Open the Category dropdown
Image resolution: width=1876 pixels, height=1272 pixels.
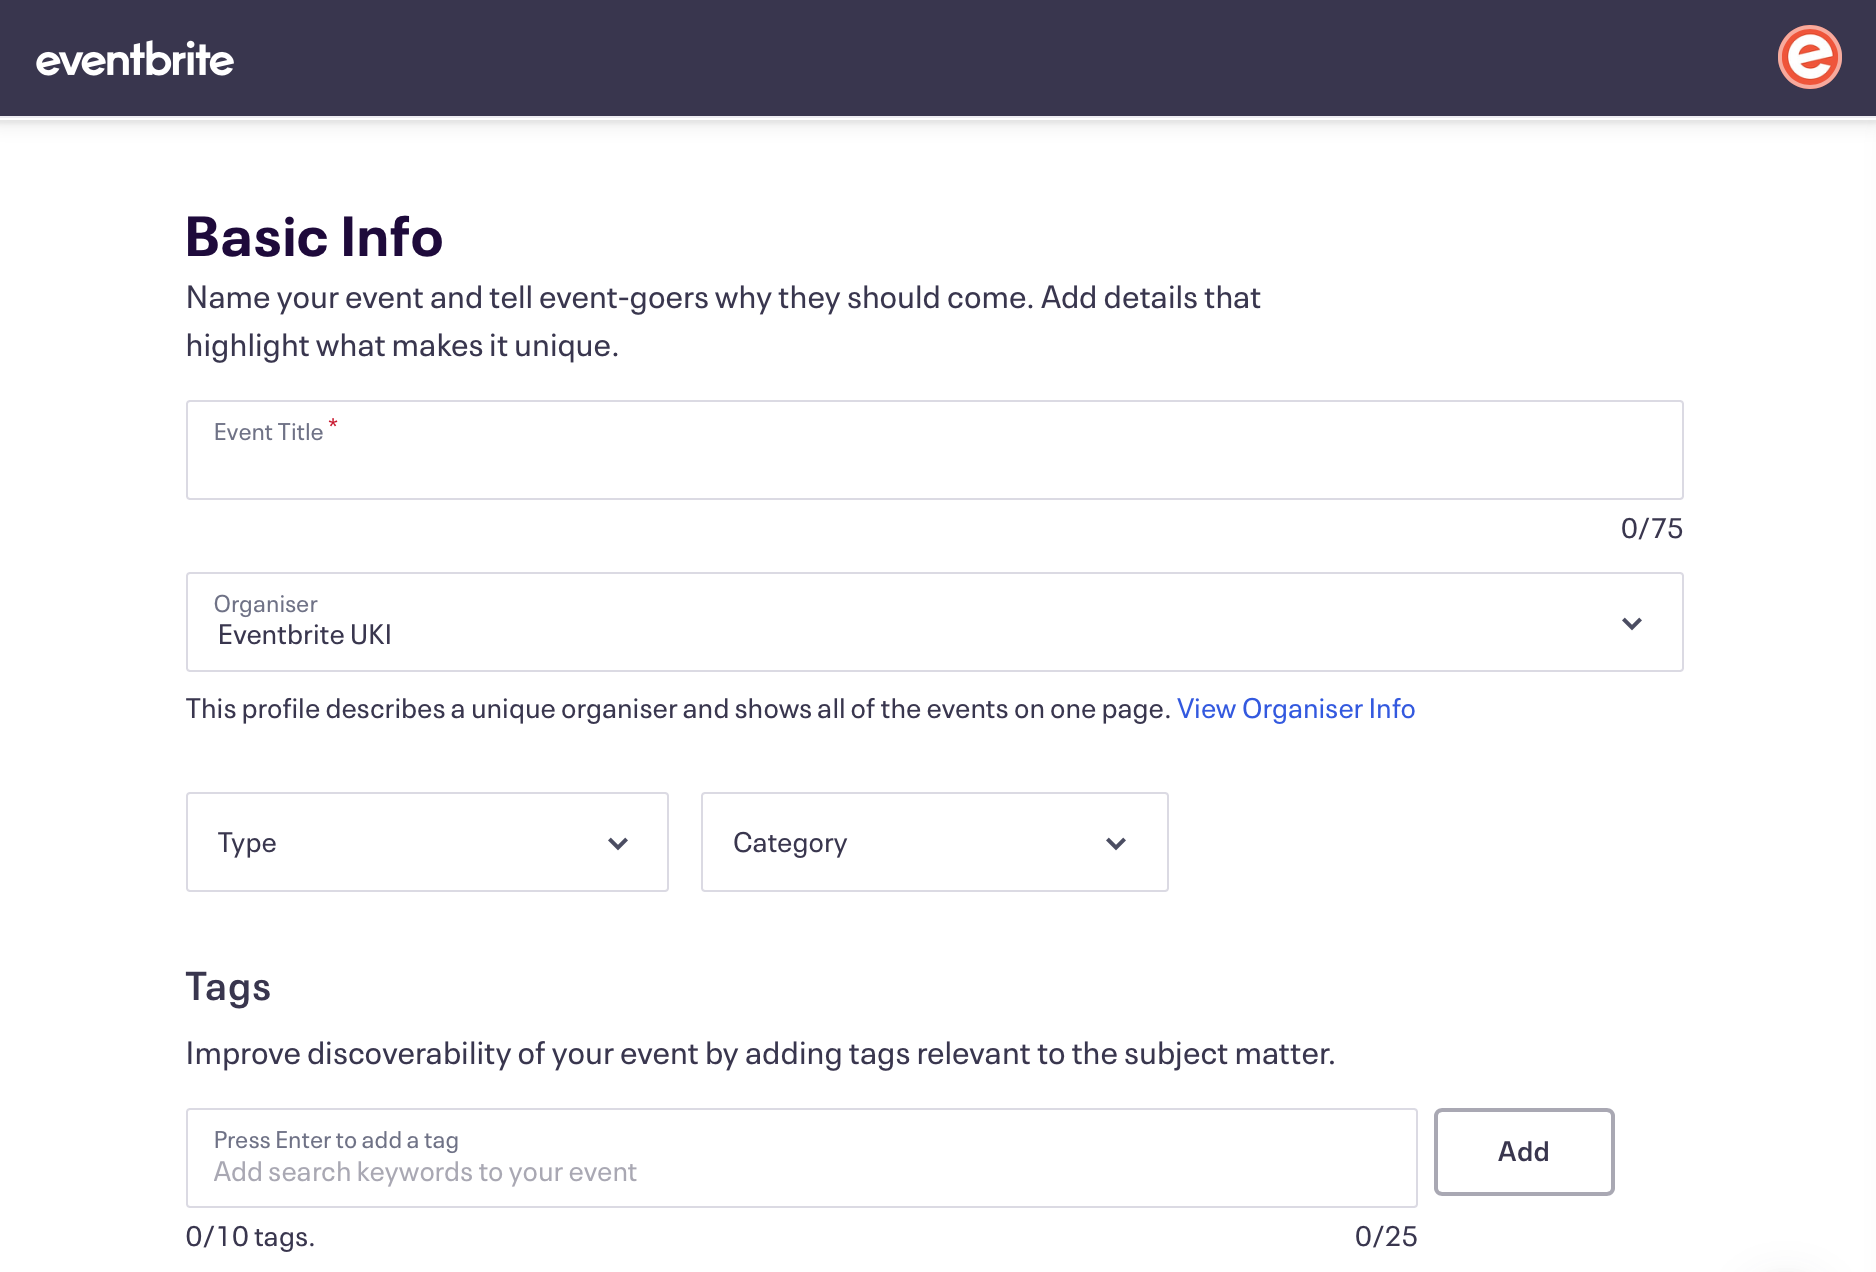(933, 842)
